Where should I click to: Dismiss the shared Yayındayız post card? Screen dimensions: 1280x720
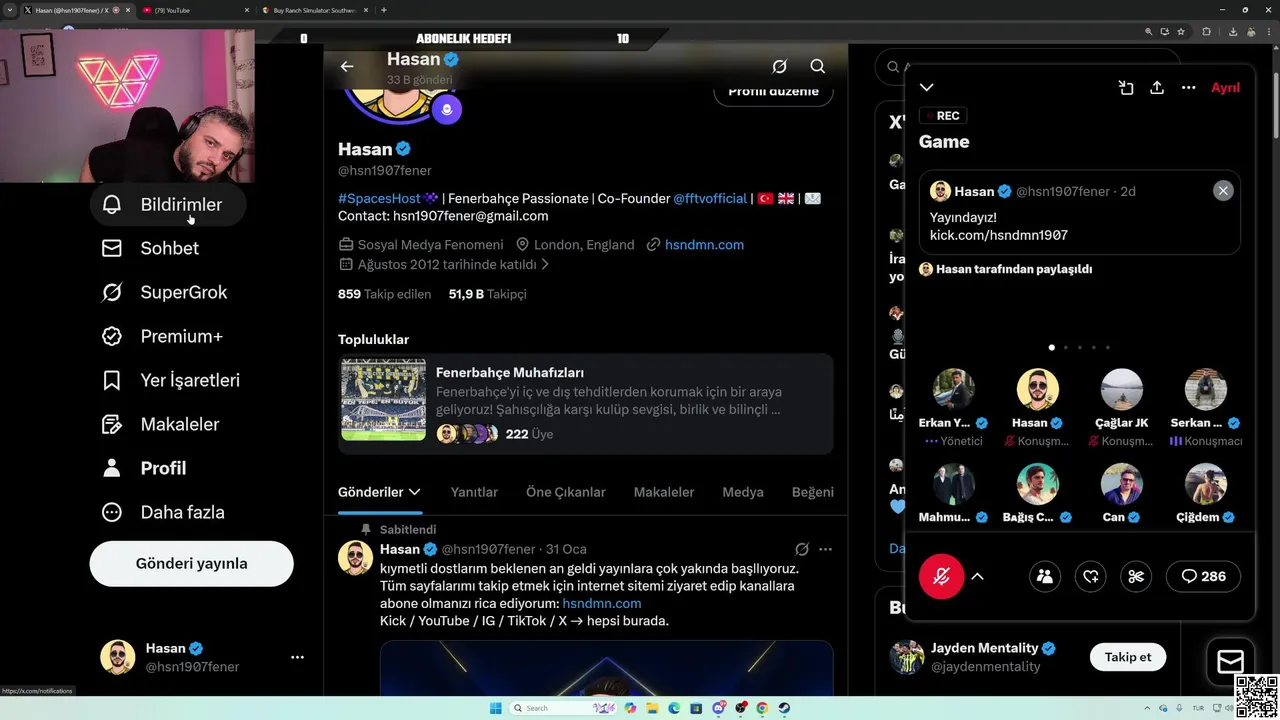(x=1223, y=191)
